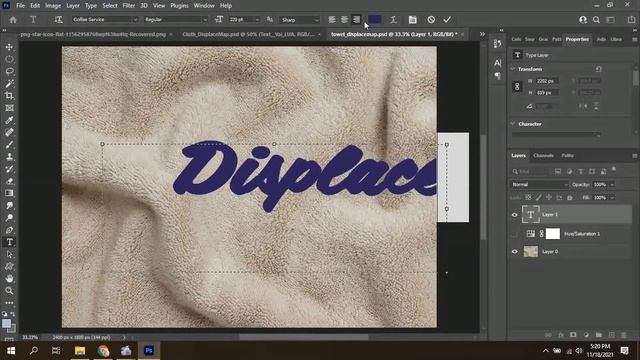Open the Filter menu
Screen dimensions: 640x360
[x=129, y=6]
